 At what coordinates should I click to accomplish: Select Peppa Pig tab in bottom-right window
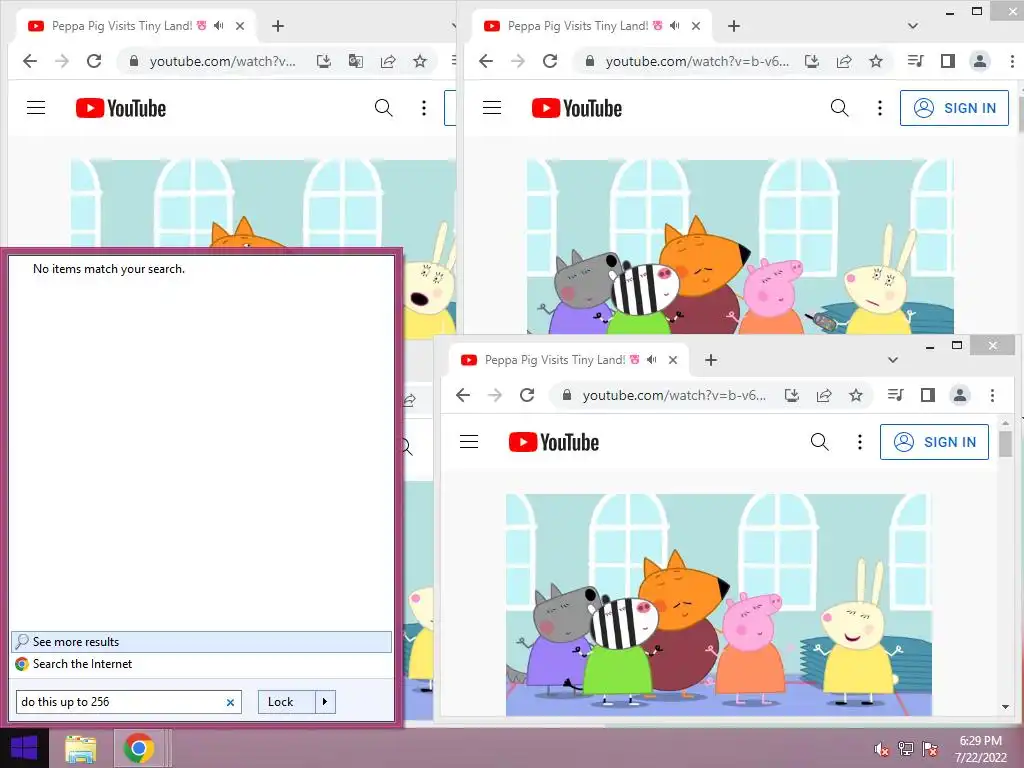569,360
